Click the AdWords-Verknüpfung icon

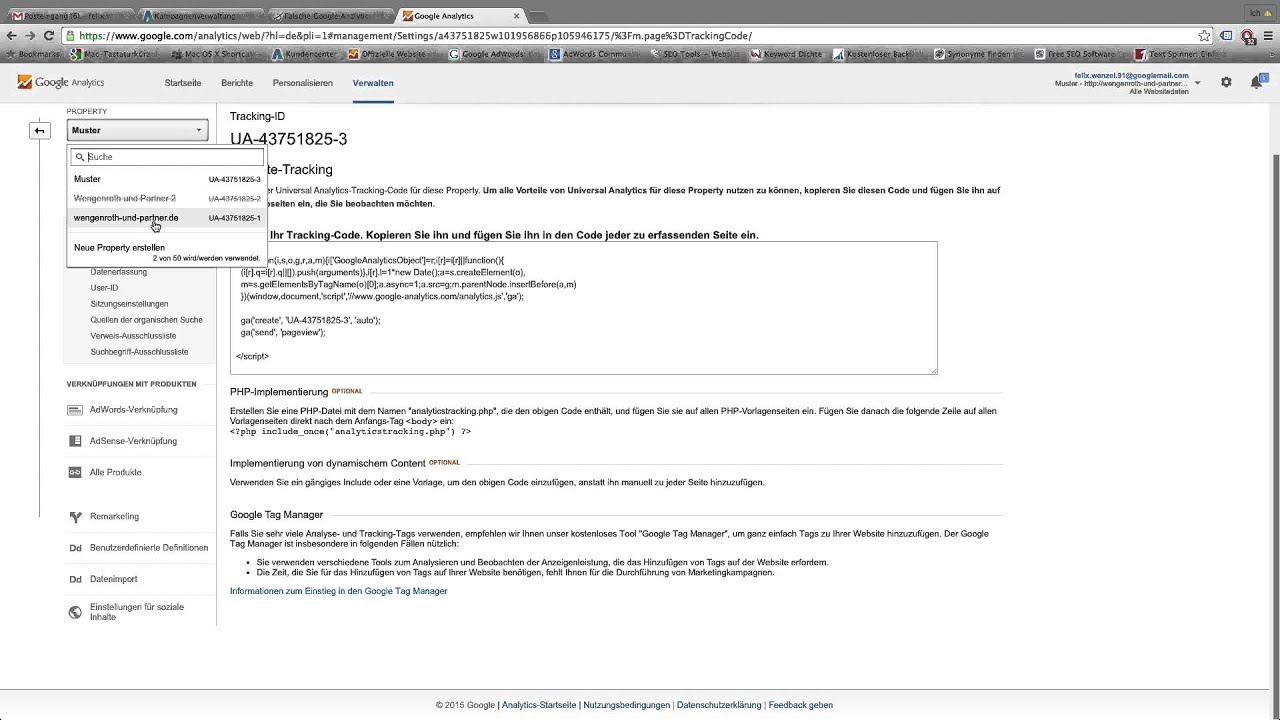(x=75, y=410)
